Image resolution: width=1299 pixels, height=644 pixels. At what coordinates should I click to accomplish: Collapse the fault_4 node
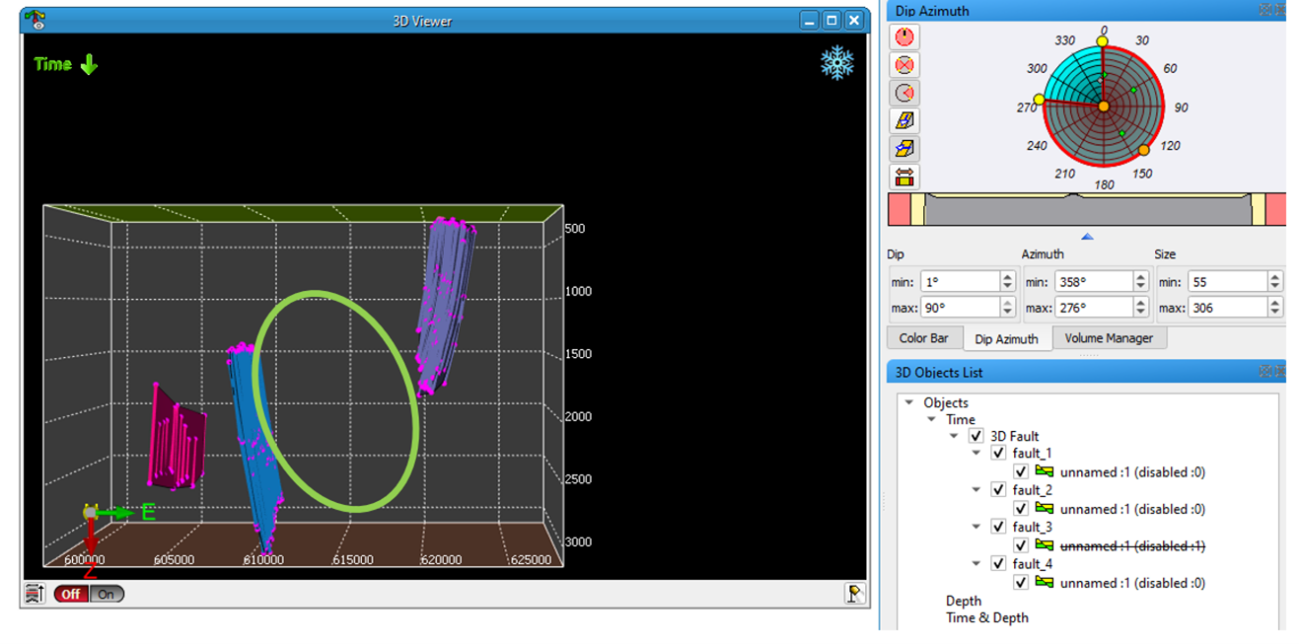(977, 564)
